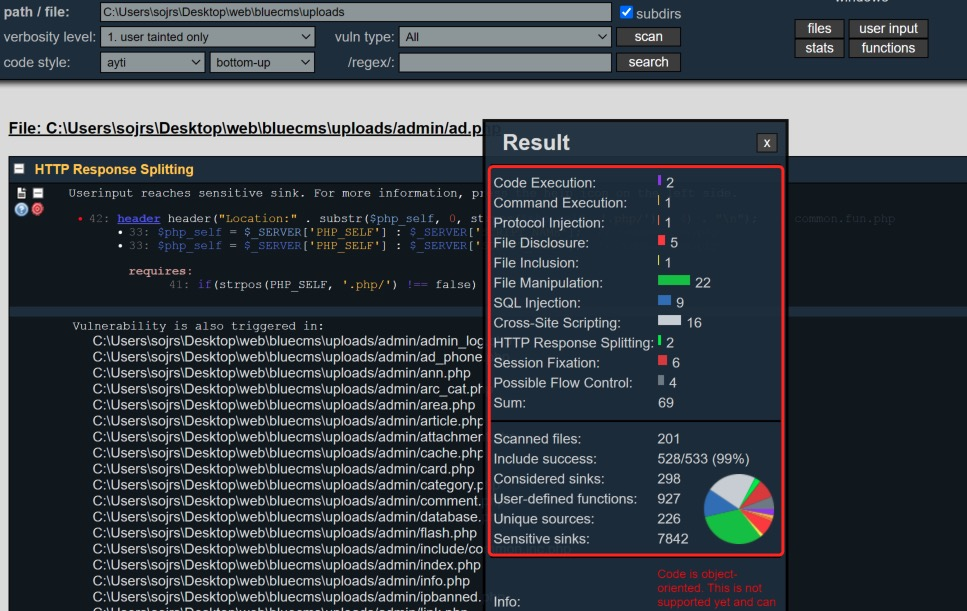Click the Sum value 69
Image resolution: width=967 pixels, height=611 pixels.
click(x=665, y=403)
